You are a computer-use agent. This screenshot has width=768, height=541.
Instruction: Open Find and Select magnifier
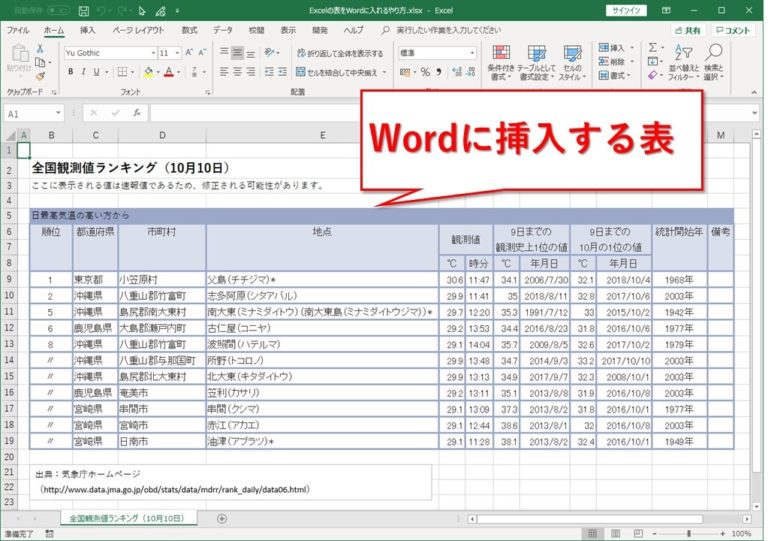pyautogui.click(x=714, y=63)
